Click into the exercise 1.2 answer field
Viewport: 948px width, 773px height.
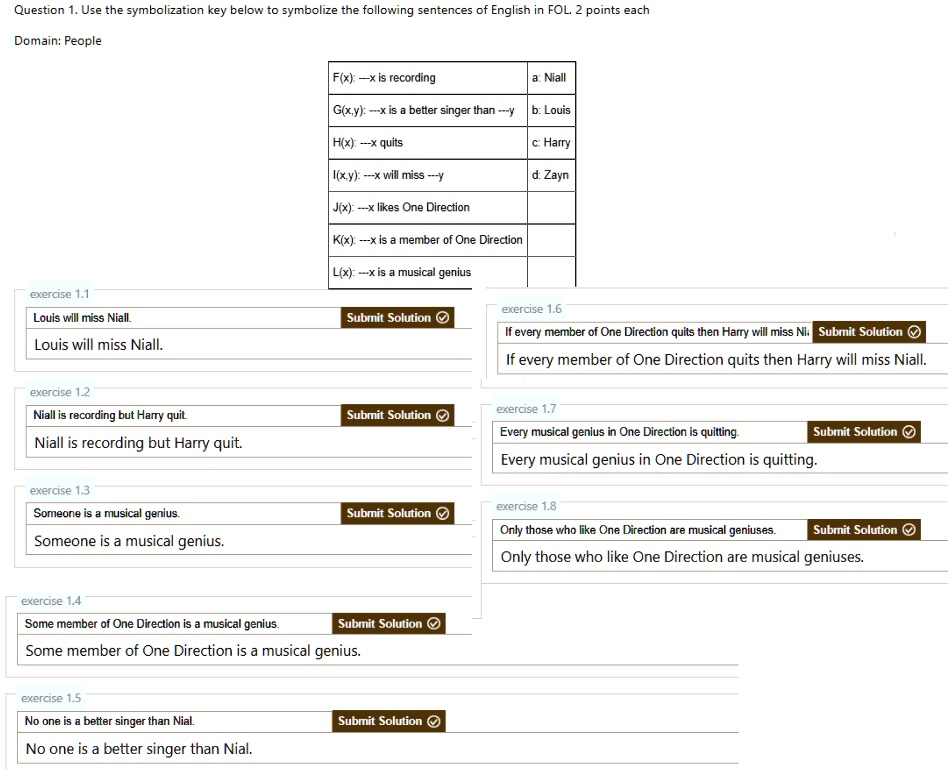[x=250, y=443]
